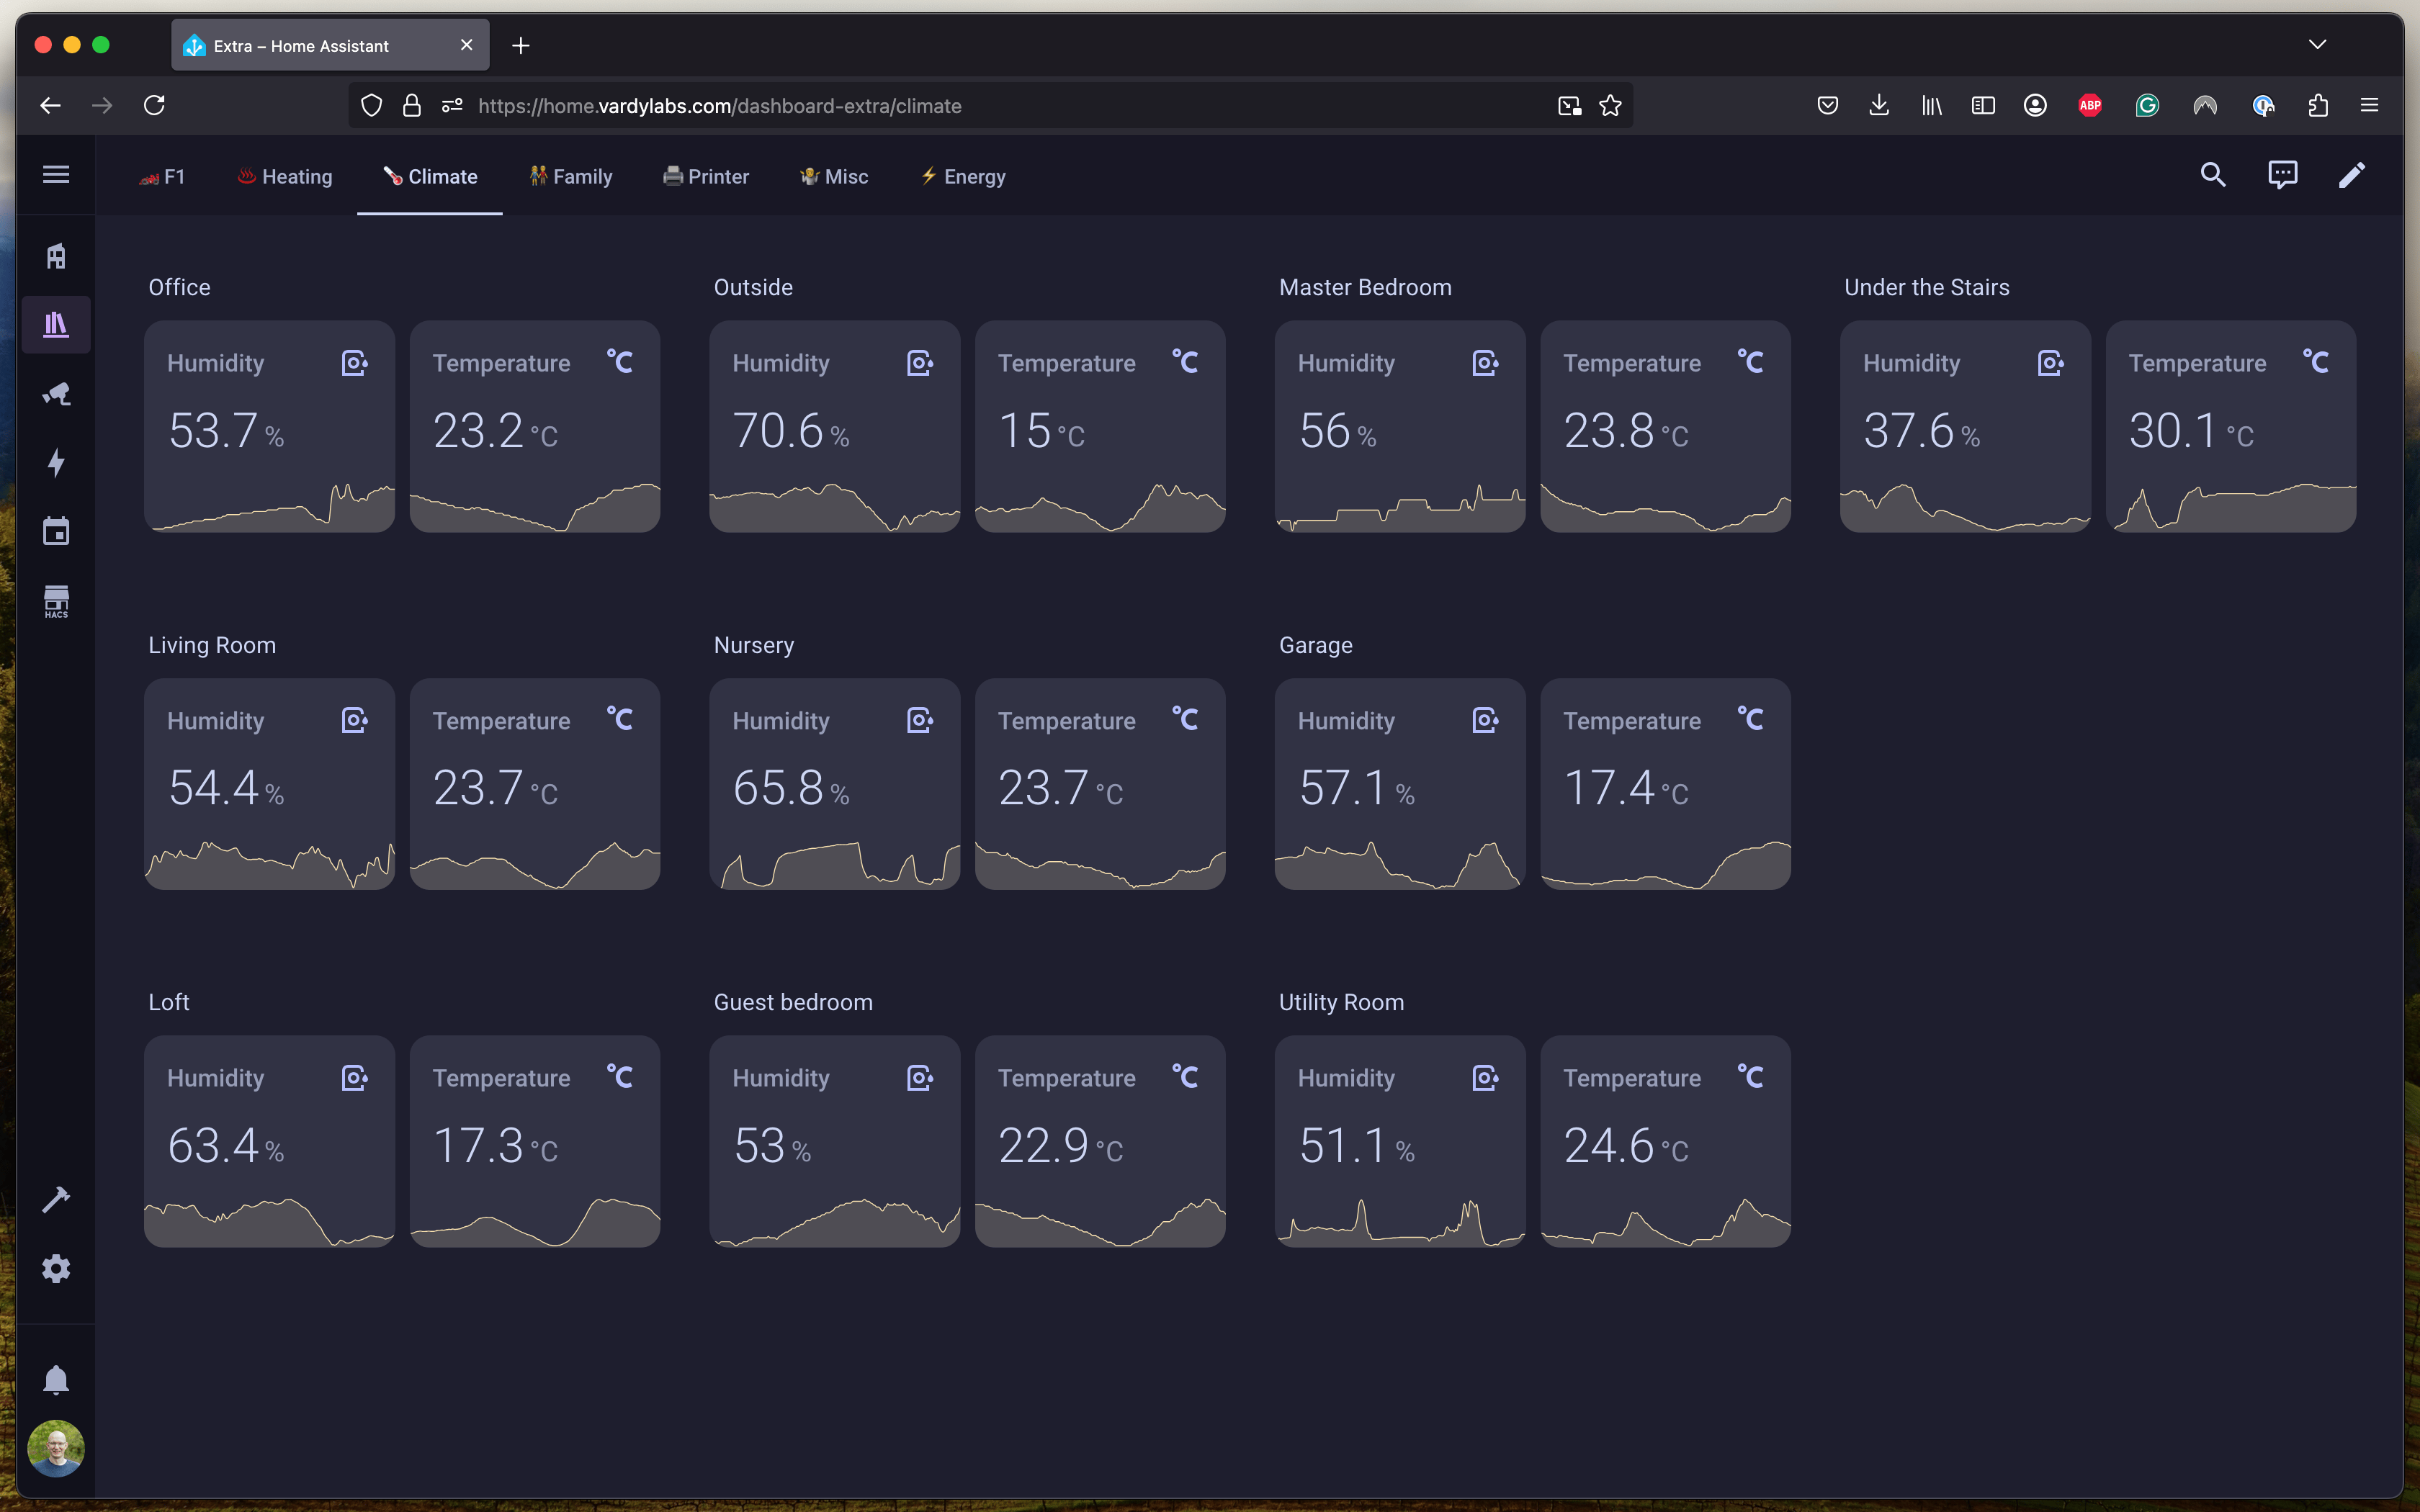2420x1512 pixels.
Task: Switch to the Heating tab
Action: click(285, 177)
